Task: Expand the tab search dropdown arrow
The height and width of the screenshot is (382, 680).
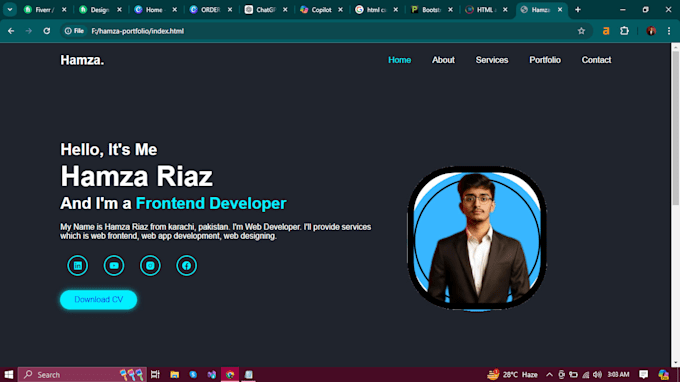Action: (10, 10)
